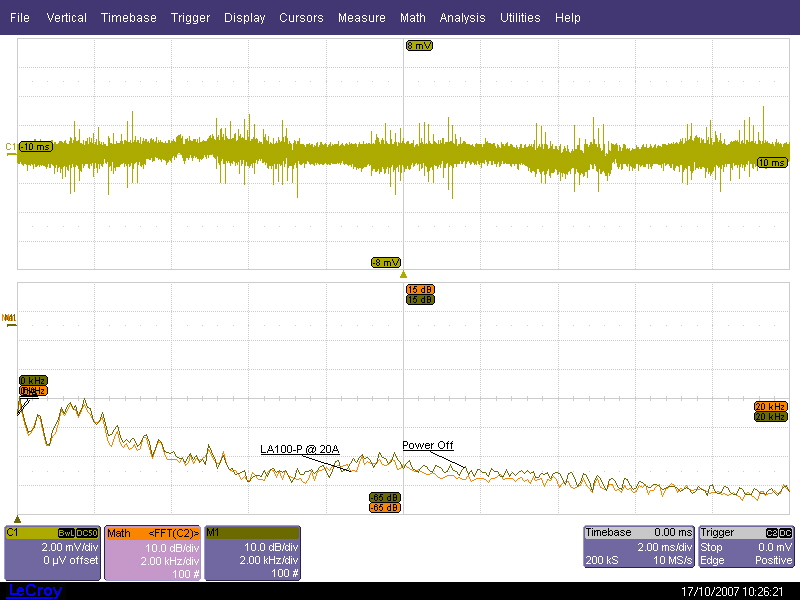Click the "10 MS/s" sample rate
Screen dimensions: 800x600
pos(672,560)
